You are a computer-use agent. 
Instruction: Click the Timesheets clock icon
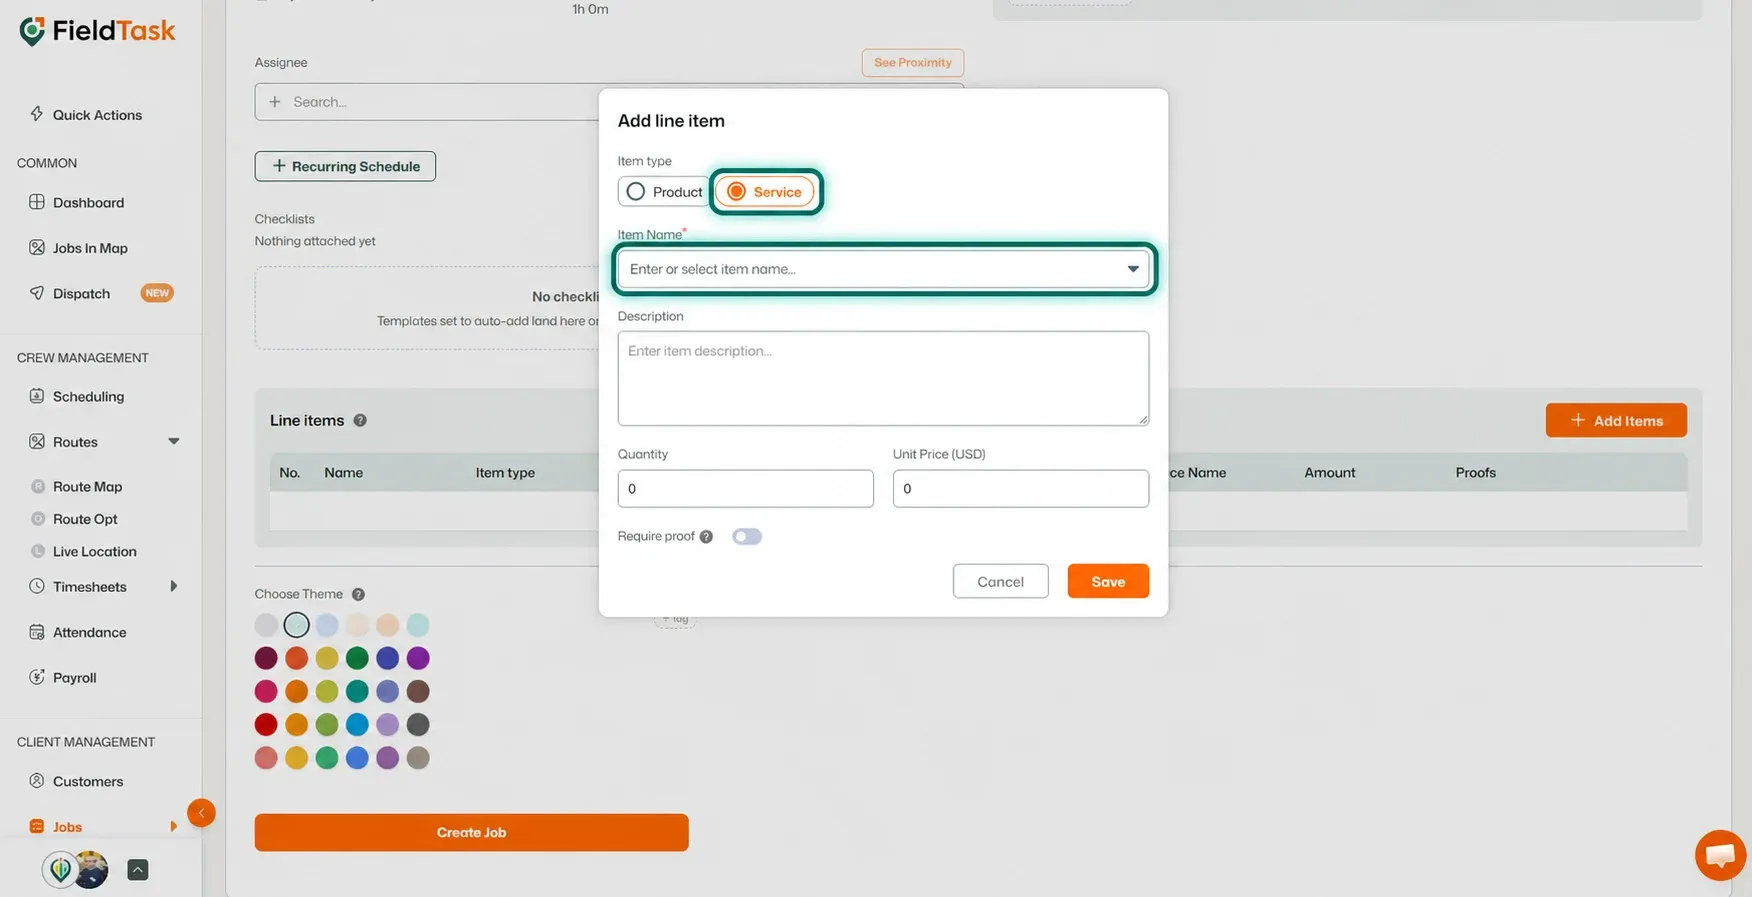37,586
